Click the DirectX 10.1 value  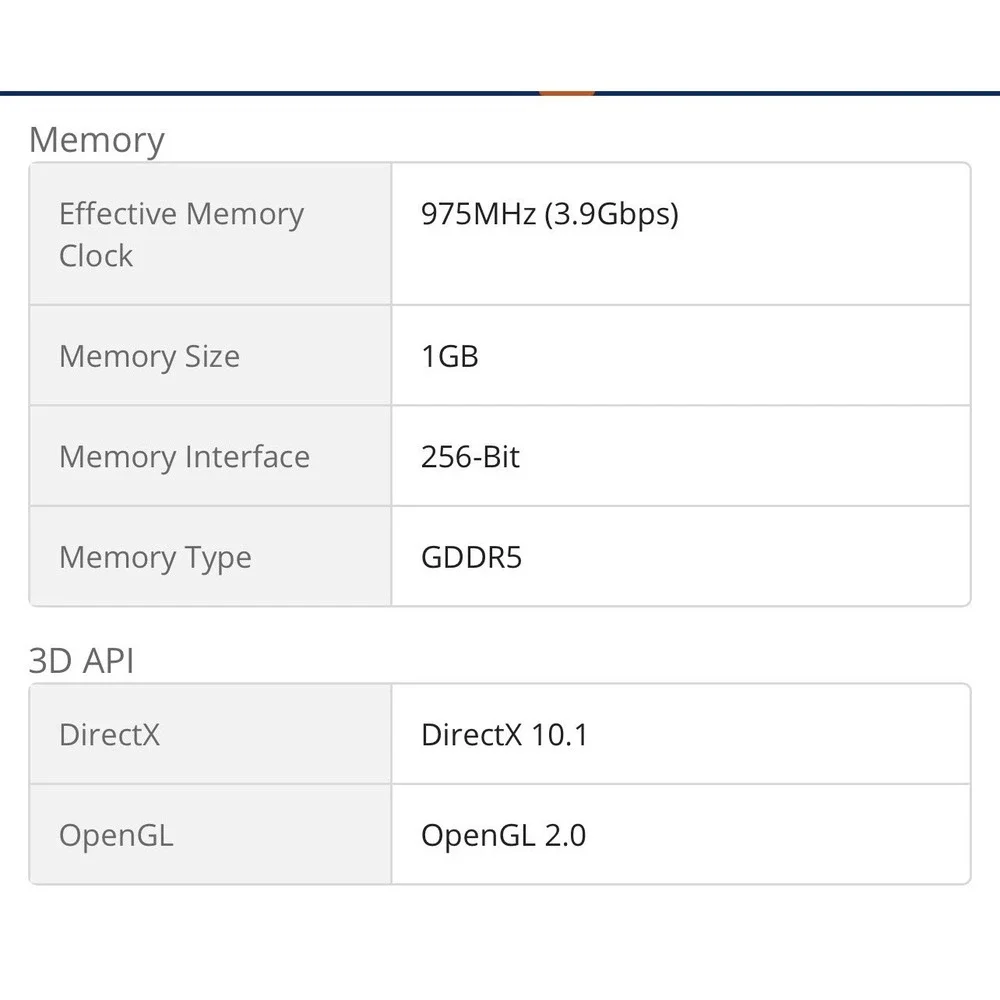[504, 735]
